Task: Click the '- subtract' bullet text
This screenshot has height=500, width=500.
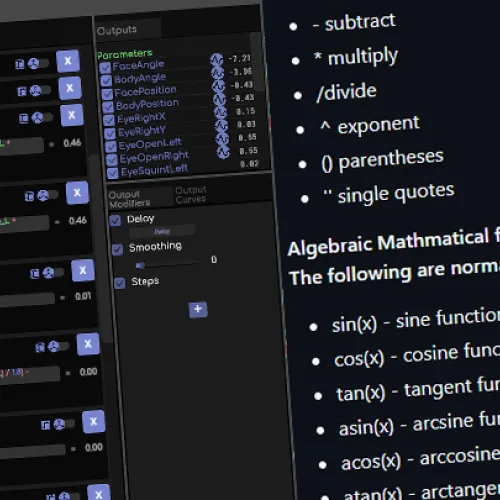Action: point(354,23)
